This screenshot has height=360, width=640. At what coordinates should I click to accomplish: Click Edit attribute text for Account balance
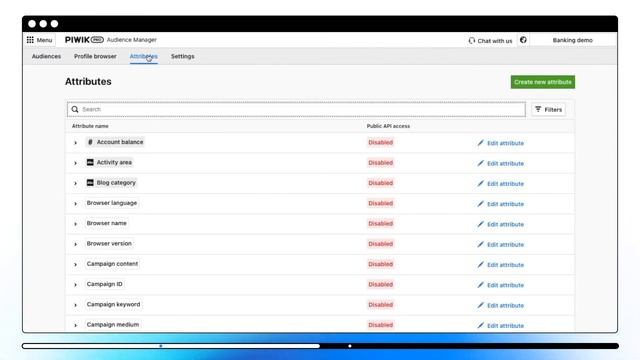coord(505,143)
